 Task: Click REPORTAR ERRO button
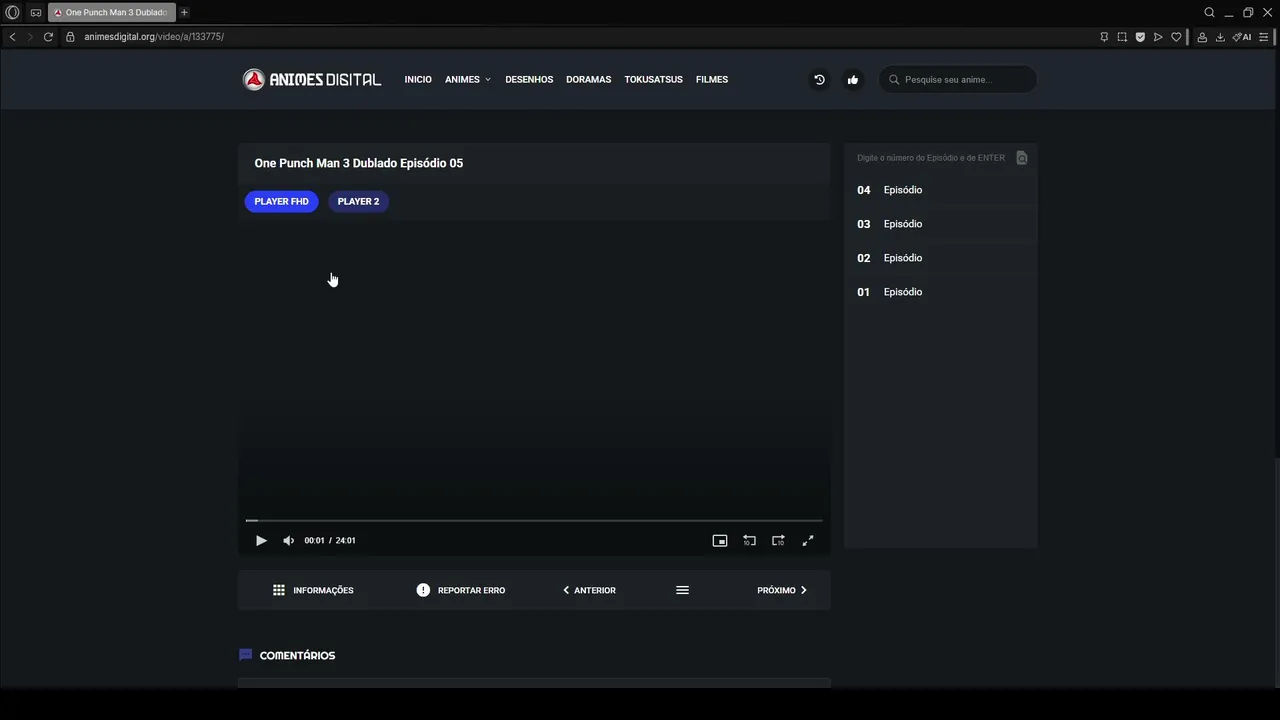(x=461, y=591)
